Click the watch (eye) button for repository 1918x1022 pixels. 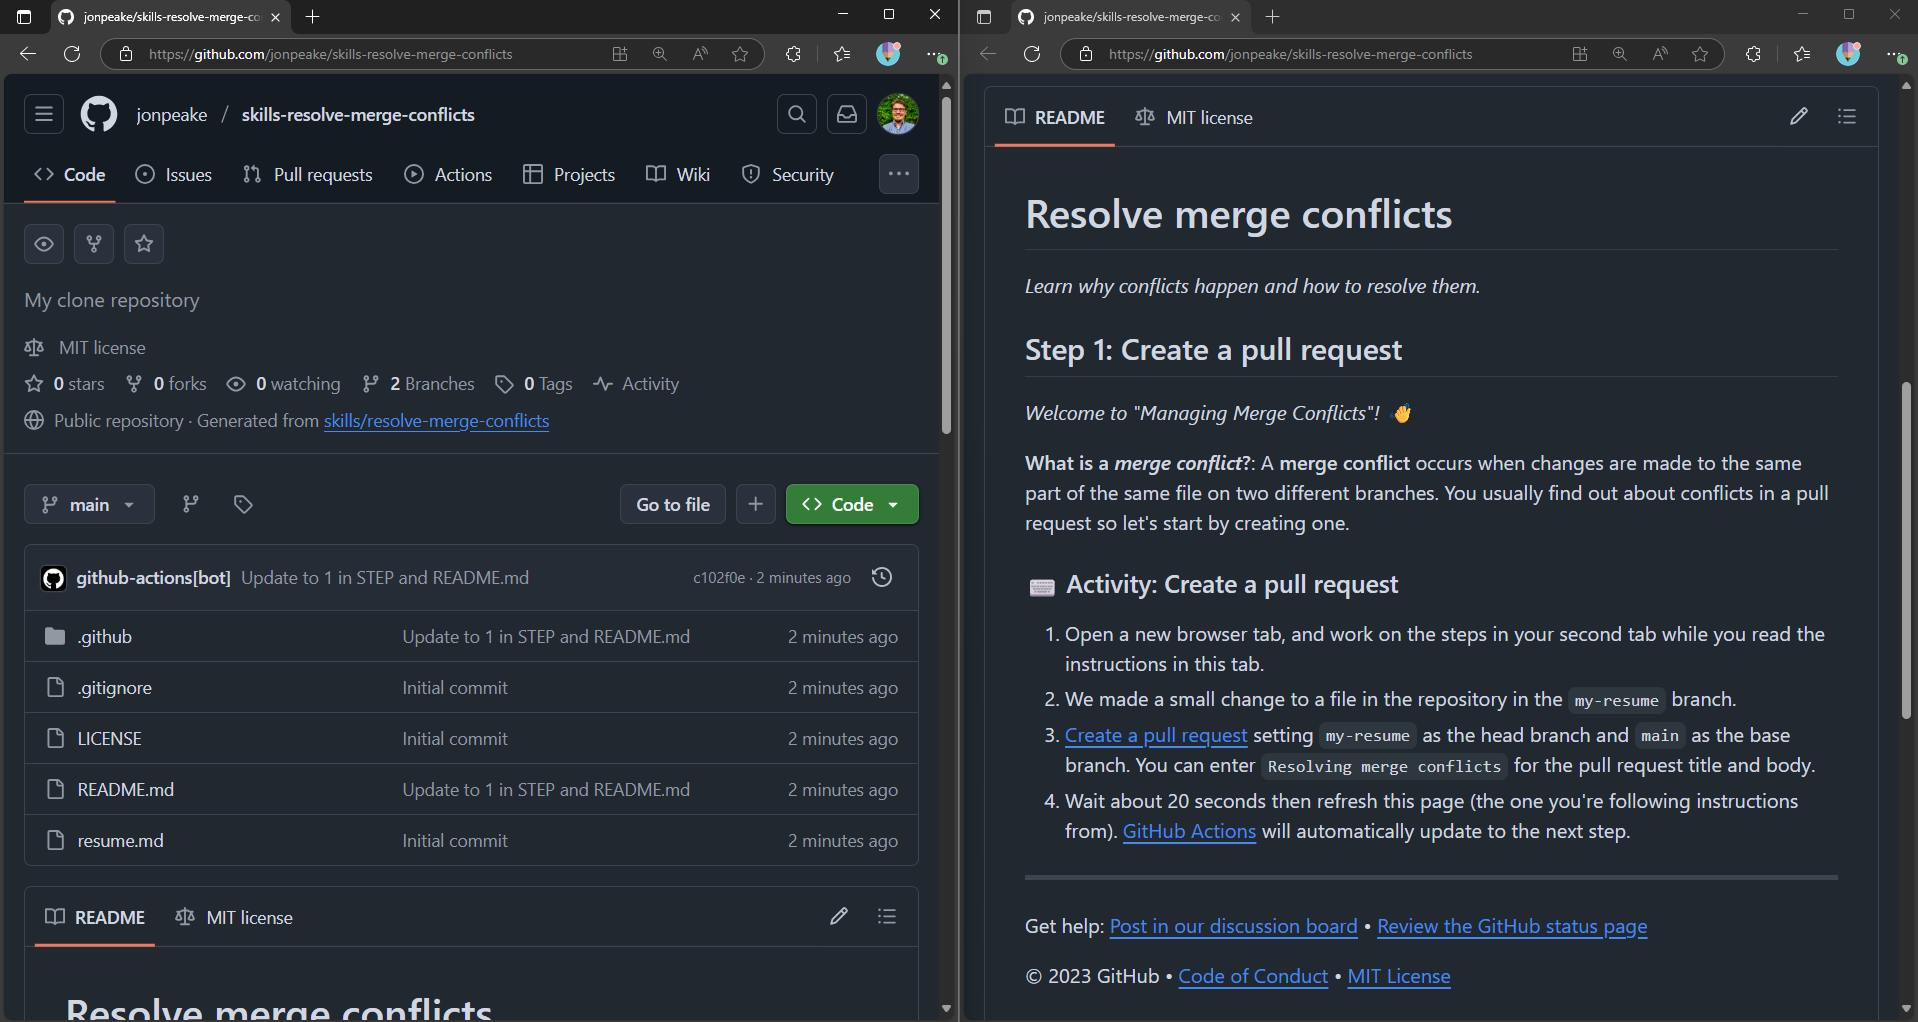(44, 244)
